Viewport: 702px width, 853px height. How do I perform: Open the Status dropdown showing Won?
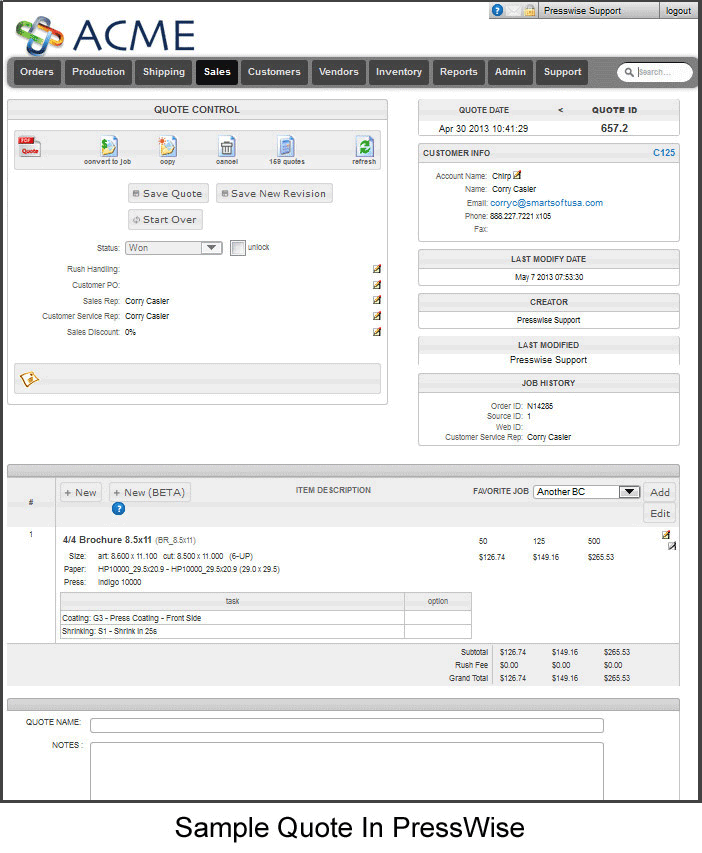tap(174, 248)
